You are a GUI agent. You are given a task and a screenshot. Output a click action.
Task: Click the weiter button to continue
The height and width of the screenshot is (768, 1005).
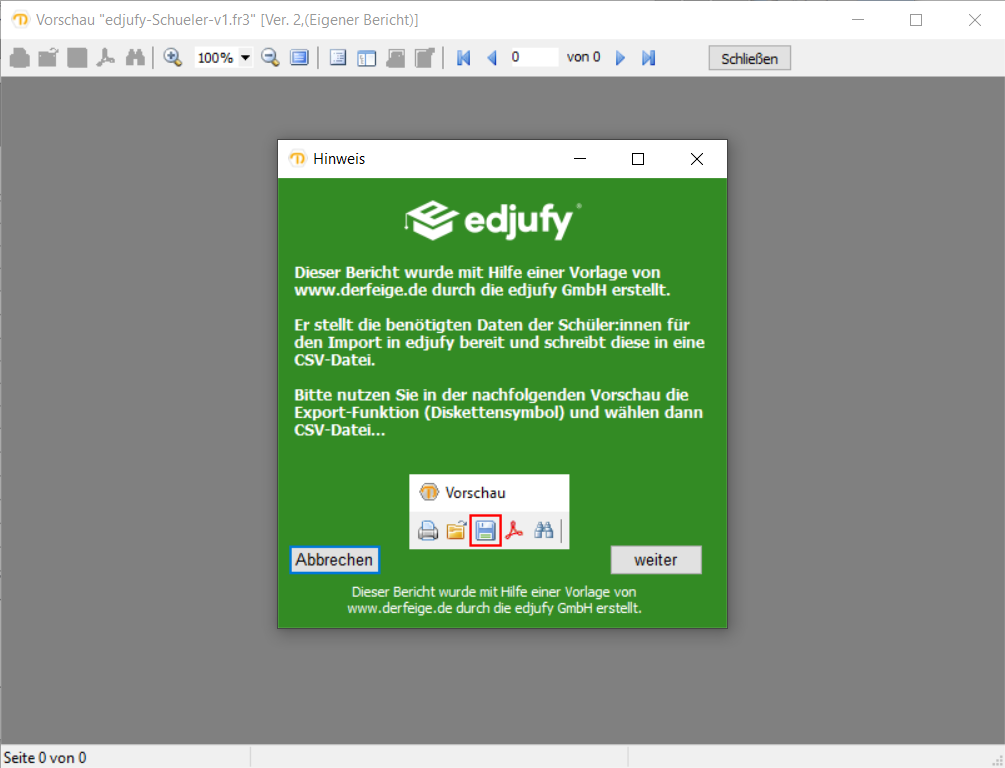point(656,560)
